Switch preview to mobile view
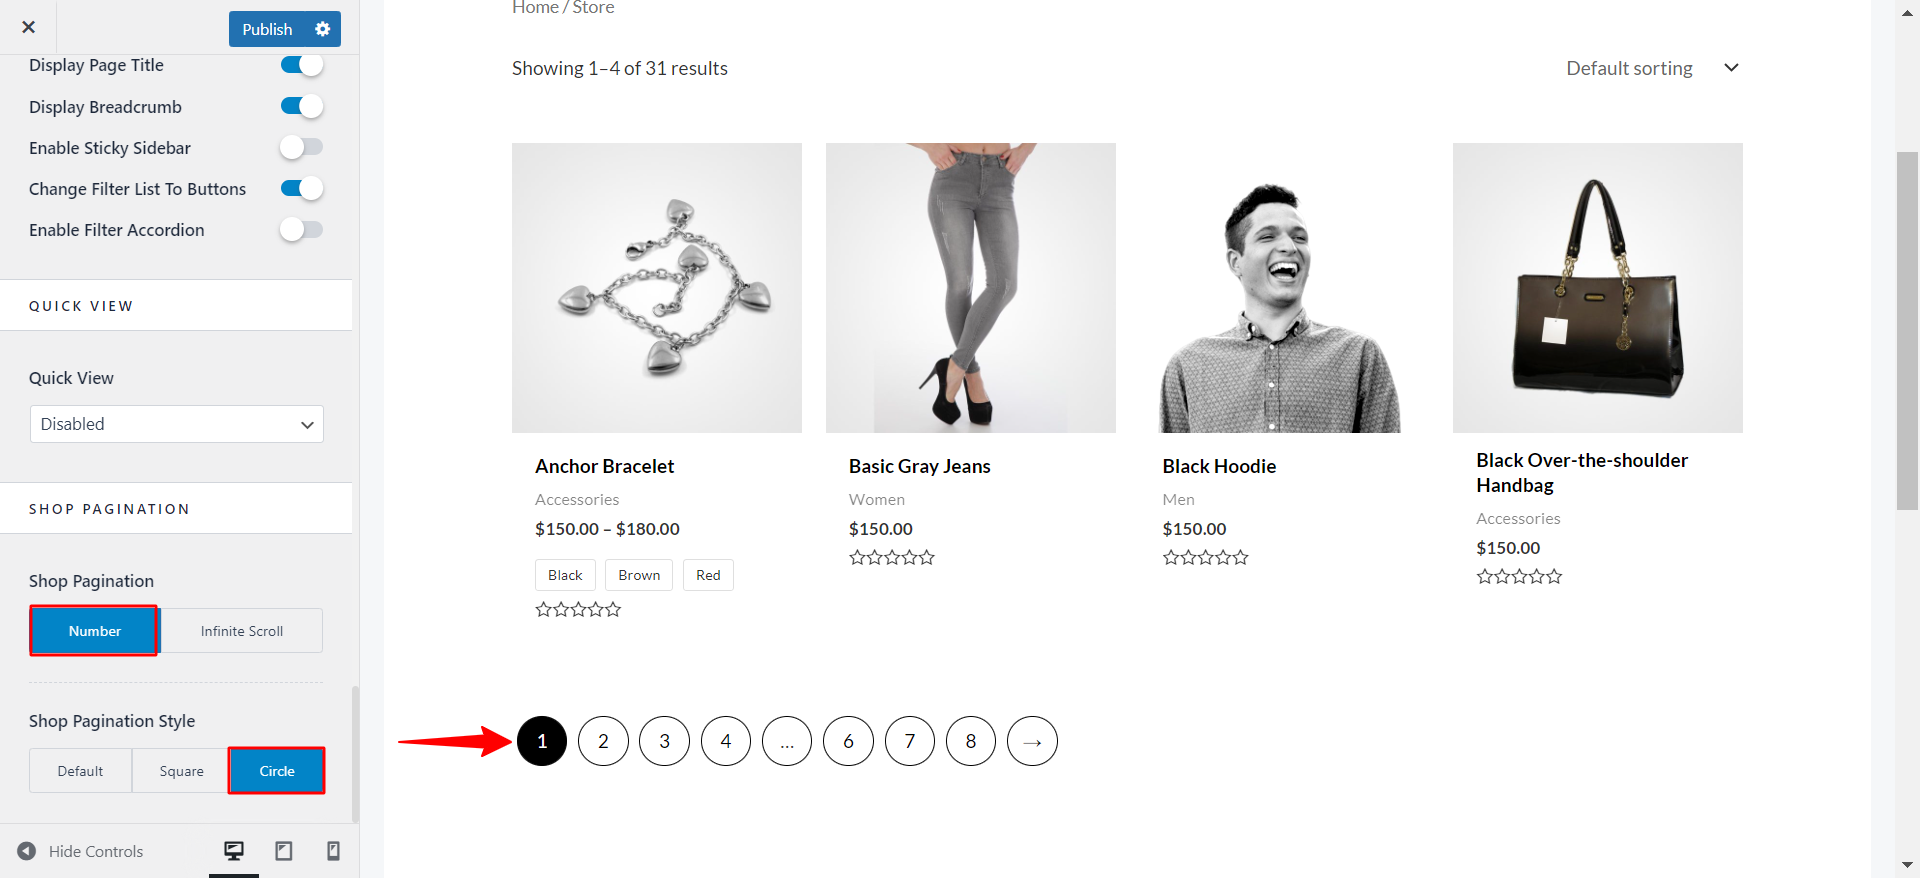1920x878 pixels. click(334, 850)
